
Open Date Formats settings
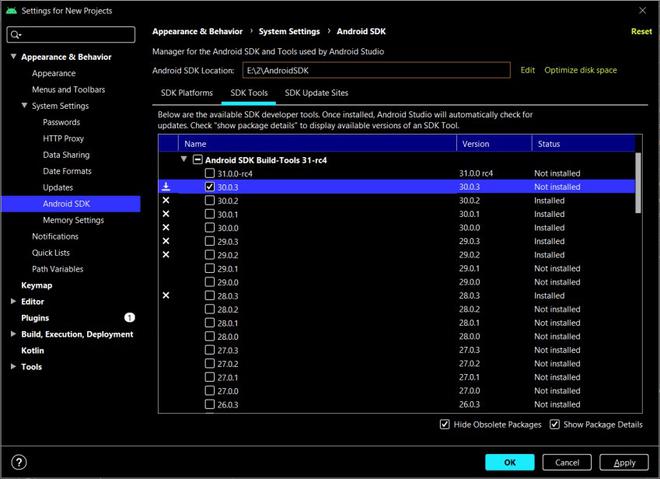(x=67, y=171)
